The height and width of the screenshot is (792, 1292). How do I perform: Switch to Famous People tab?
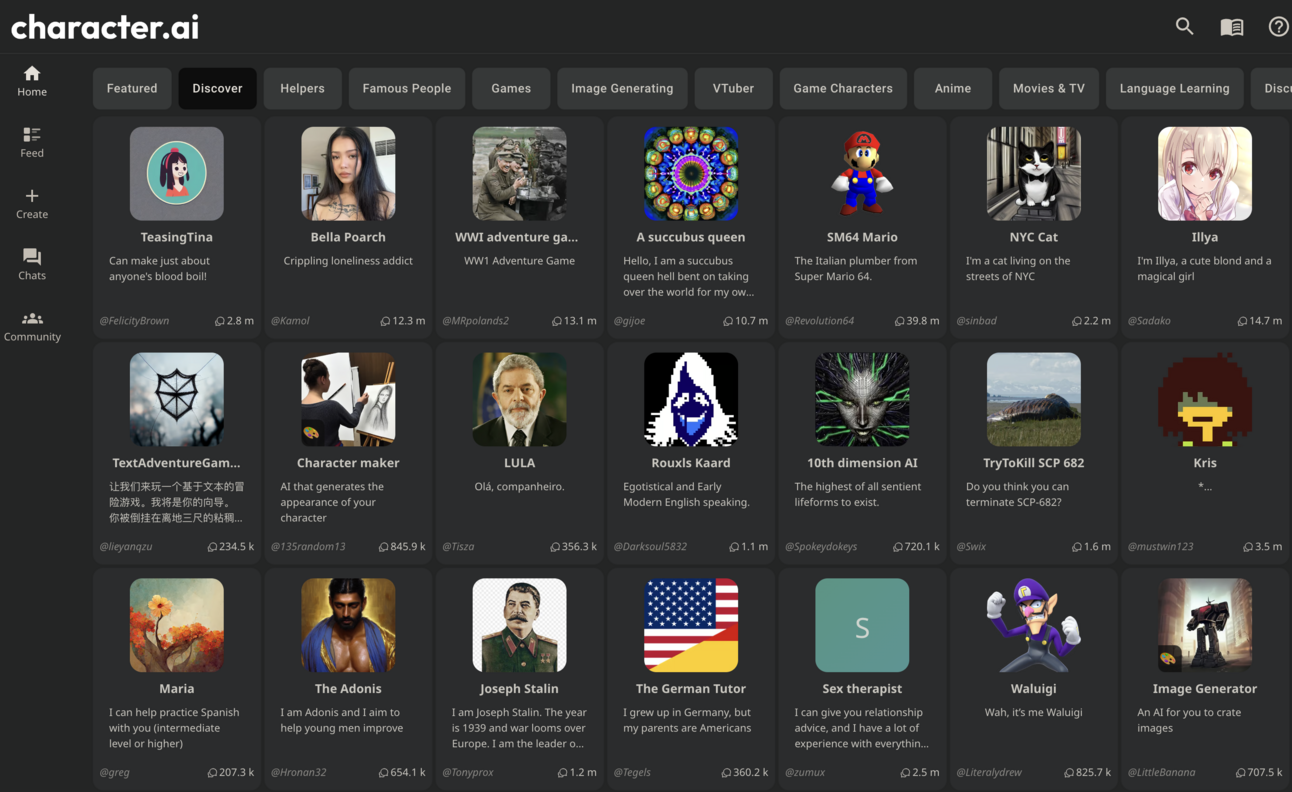tap(406, 88)
